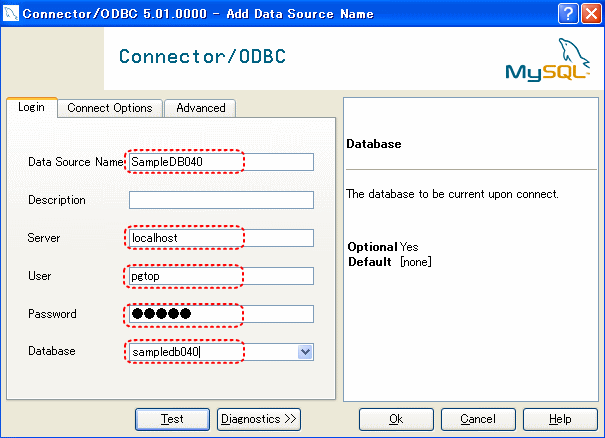This screenshot has height=438, width=605.
Task: Click the Default [none] text
Action: pos(390,262)
